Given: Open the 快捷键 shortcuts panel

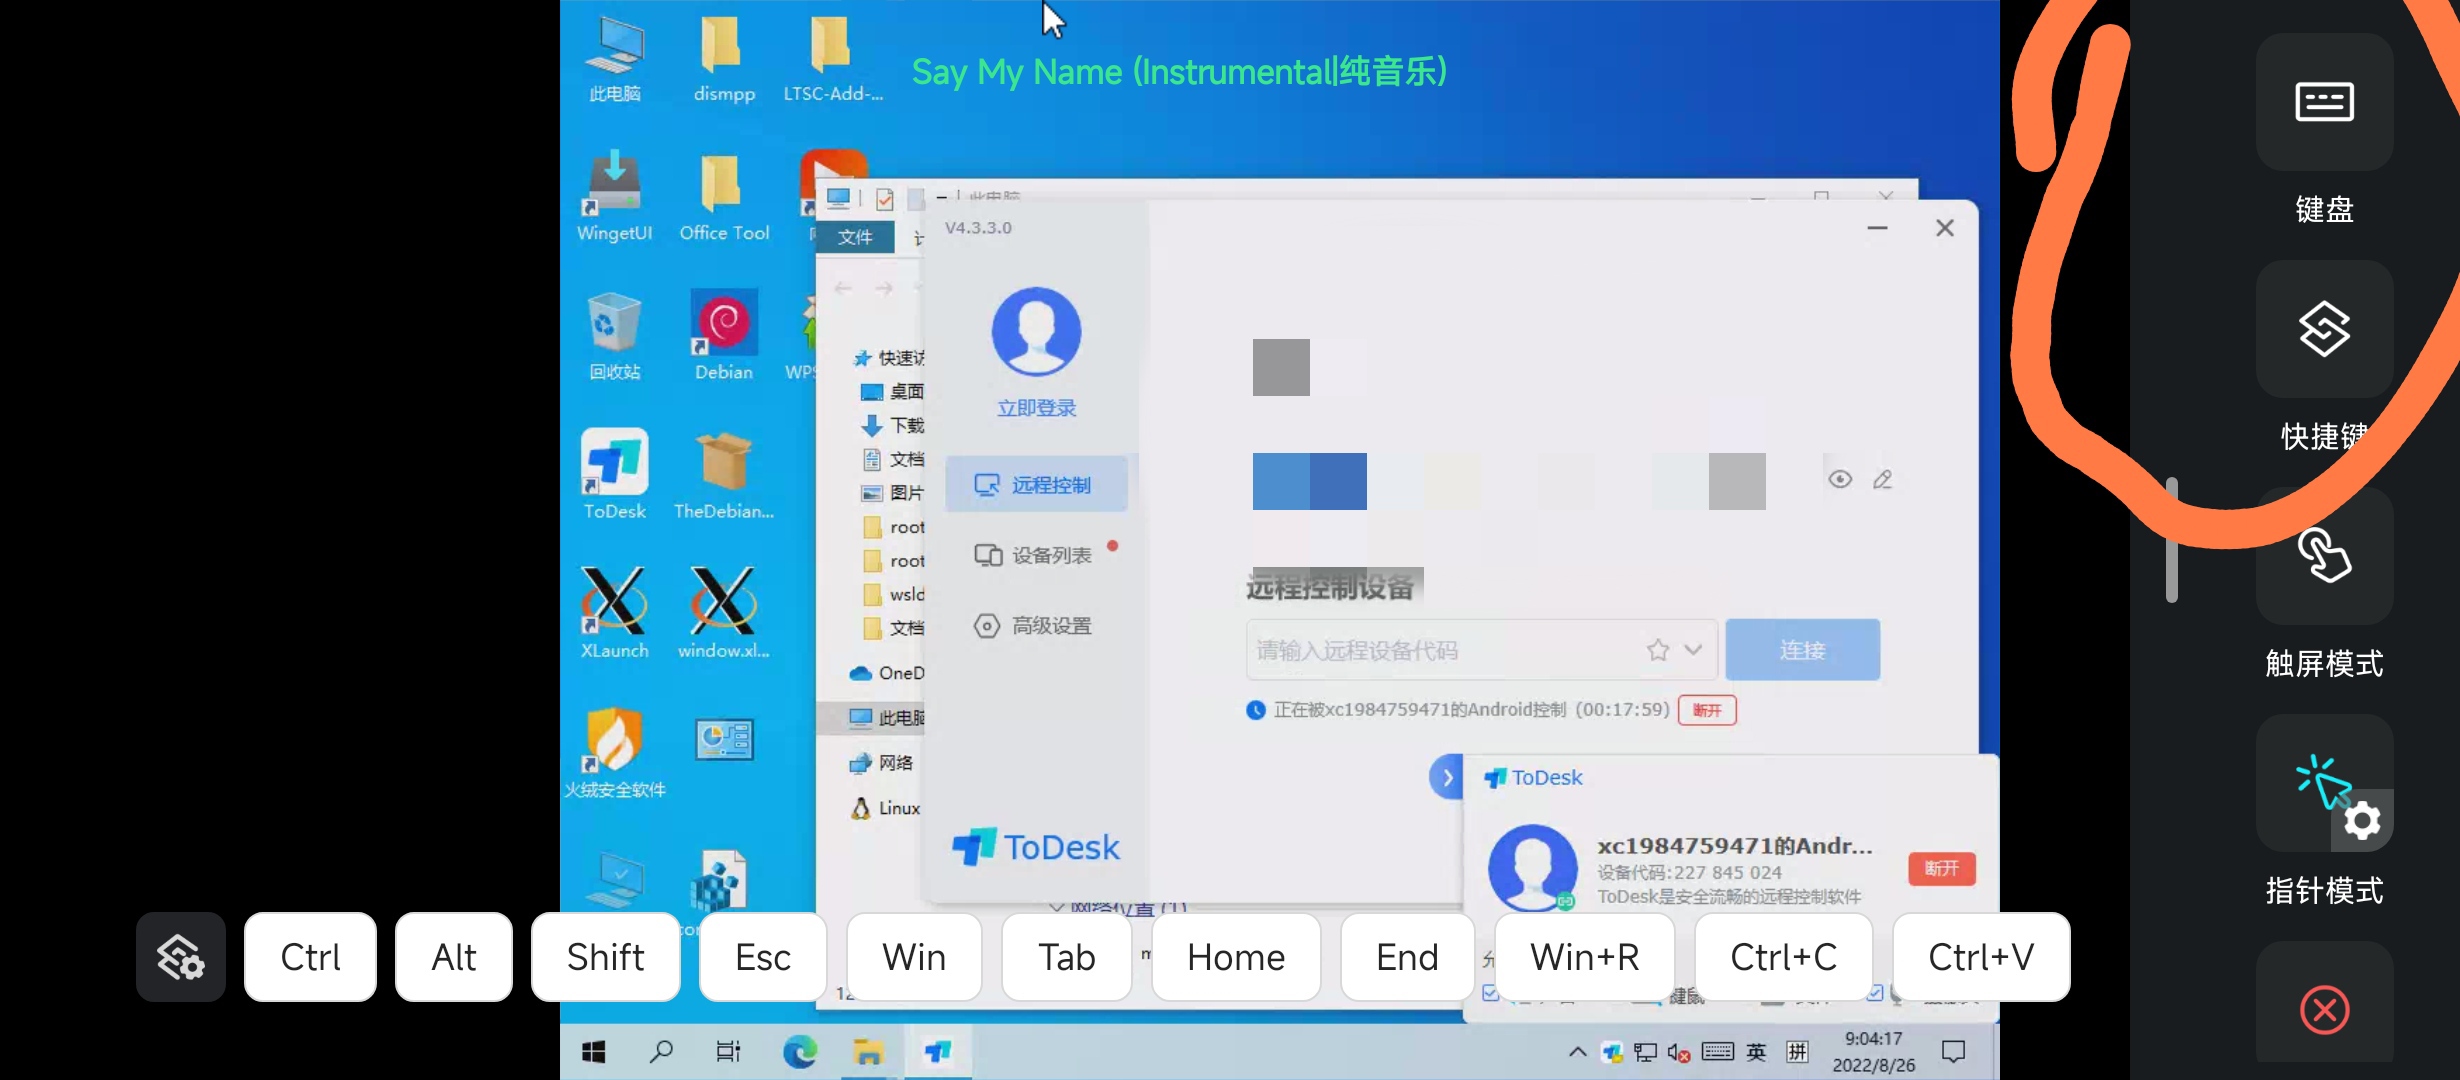Looking at the screenshot, I should 2324,329.
